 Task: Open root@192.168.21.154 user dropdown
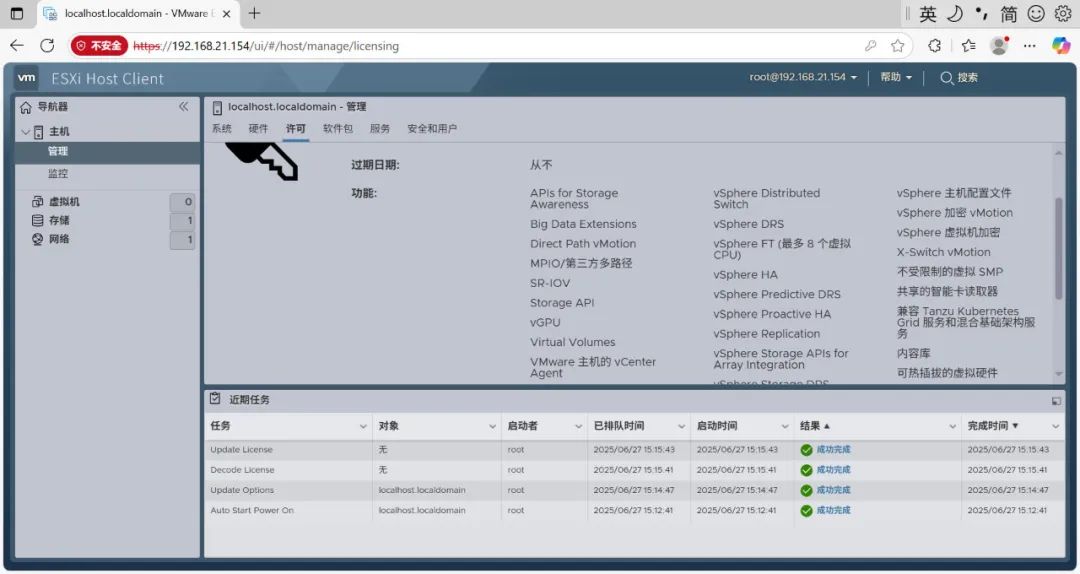point(803,77)
